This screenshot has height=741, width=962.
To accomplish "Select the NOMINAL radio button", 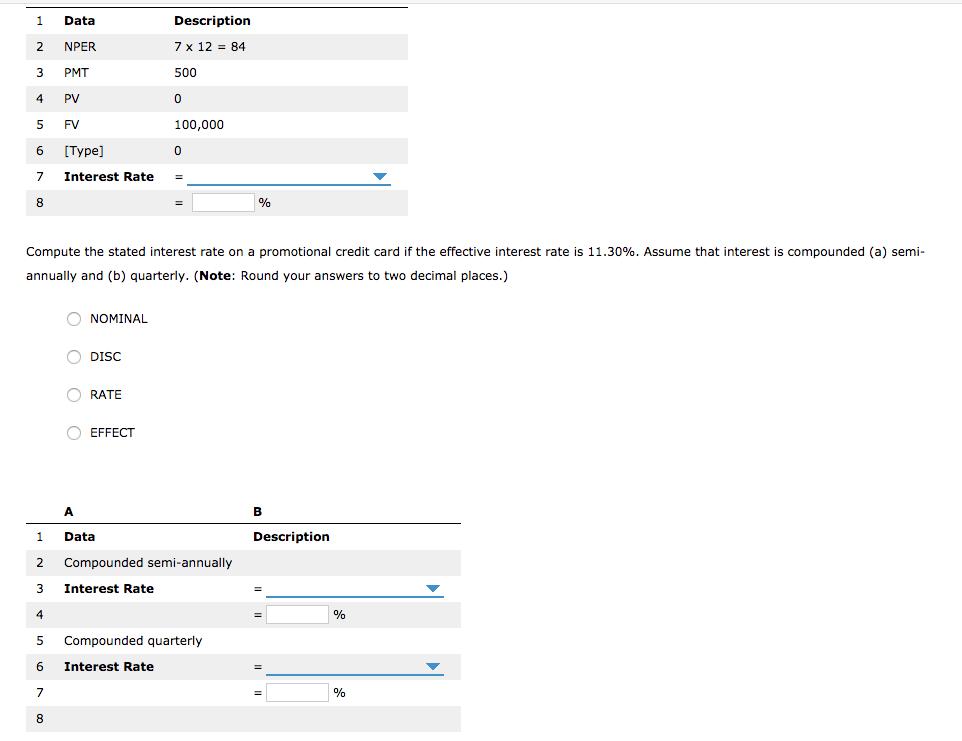I will pos(74,318).
